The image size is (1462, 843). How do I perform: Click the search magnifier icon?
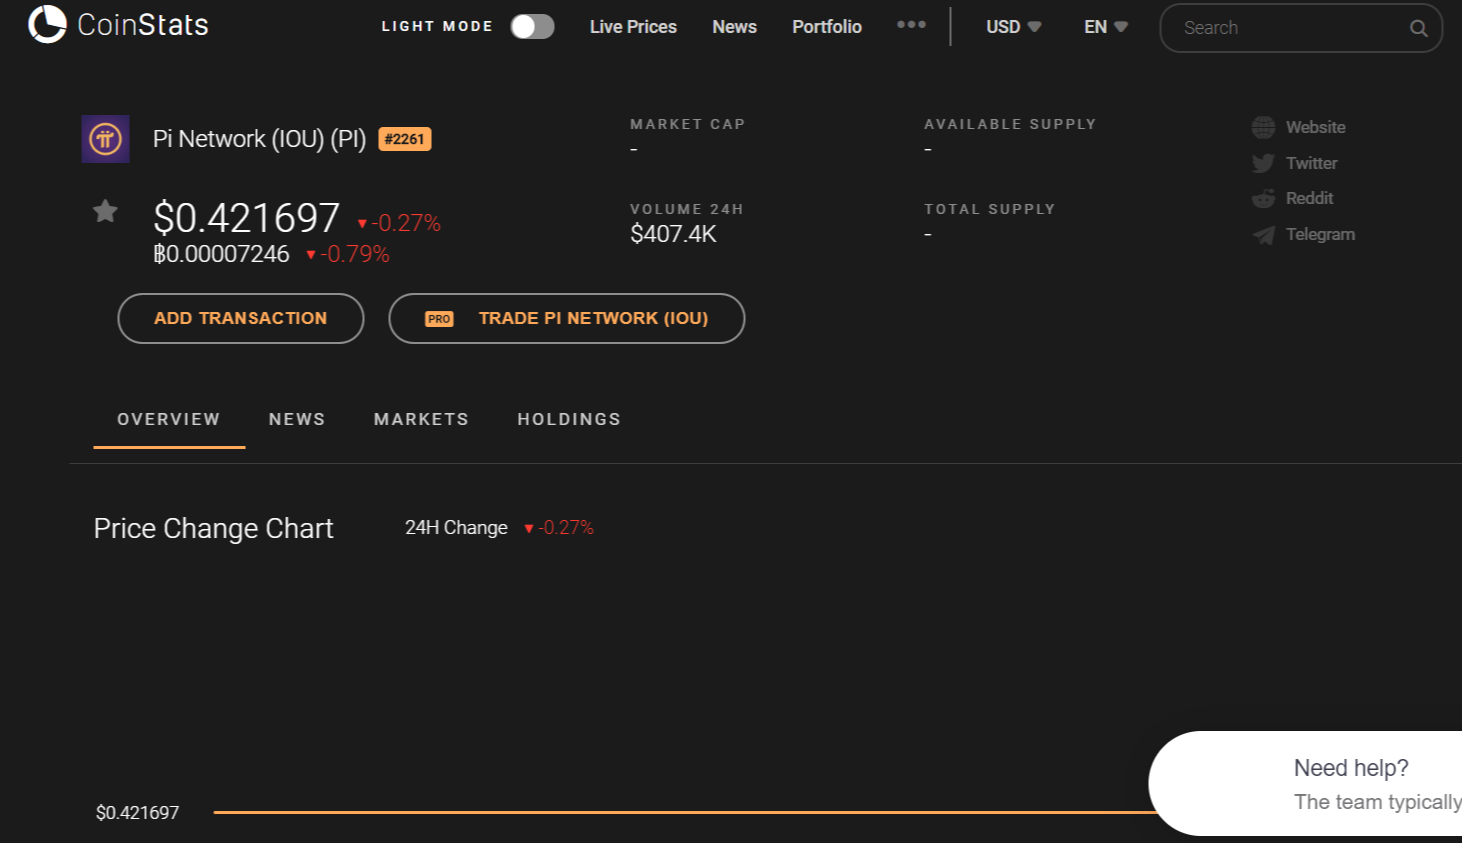point(1418,28)
